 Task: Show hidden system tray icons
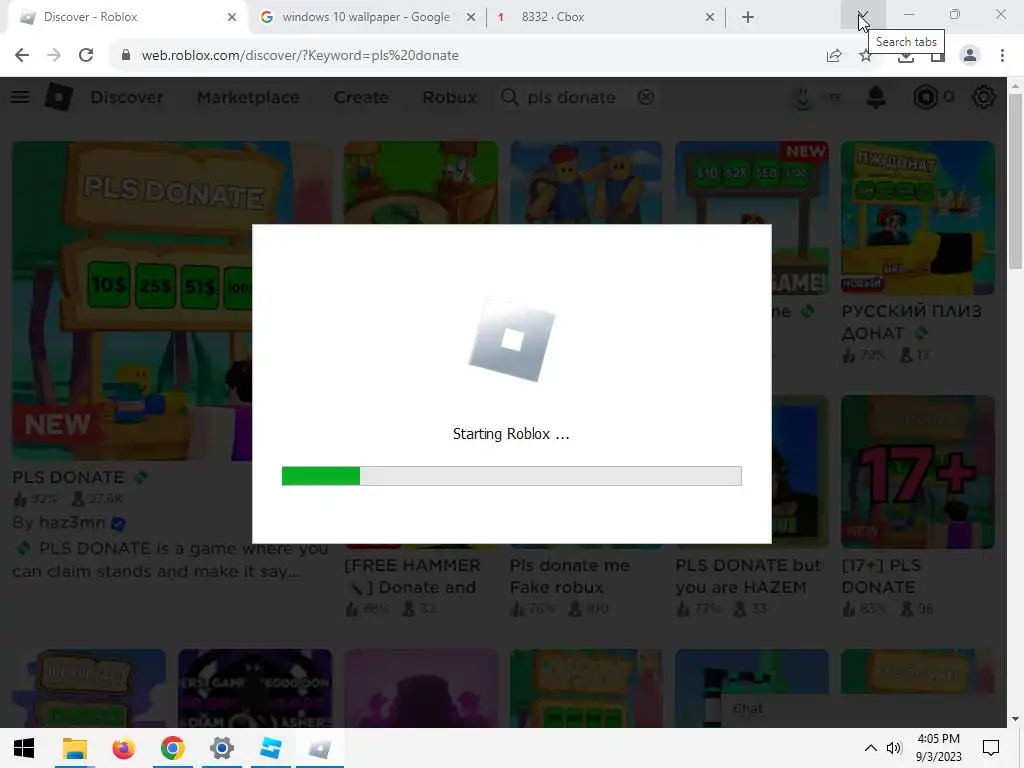871,748
